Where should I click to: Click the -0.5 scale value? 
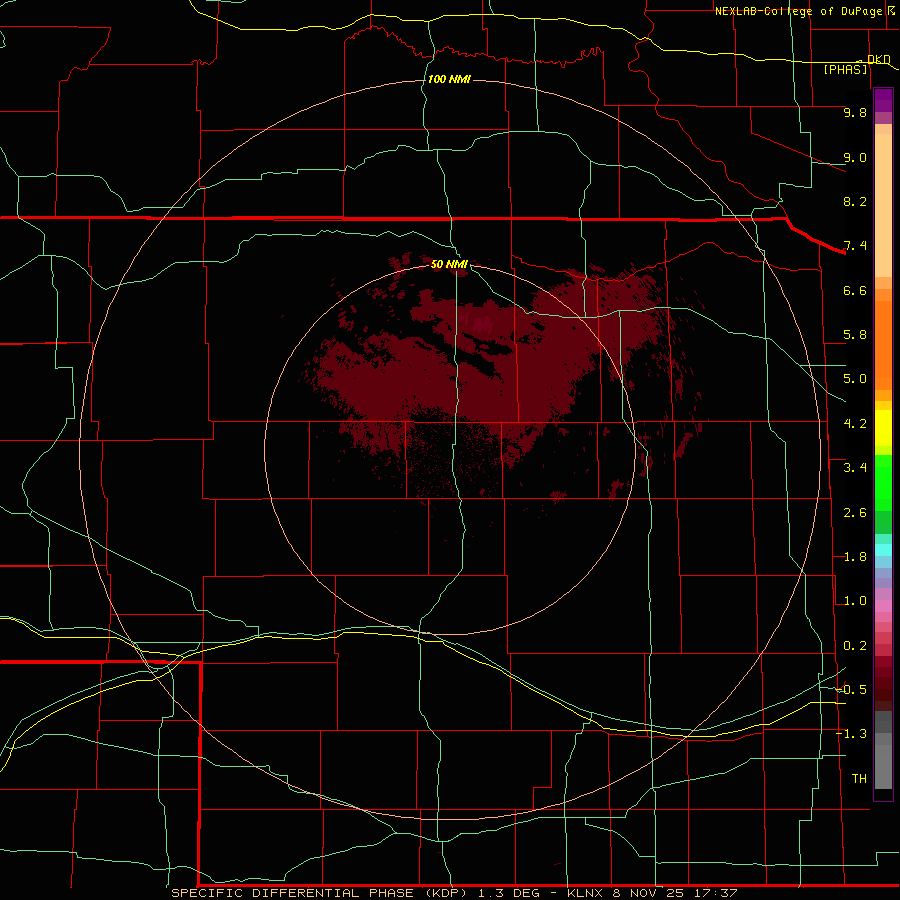(852, 689)
